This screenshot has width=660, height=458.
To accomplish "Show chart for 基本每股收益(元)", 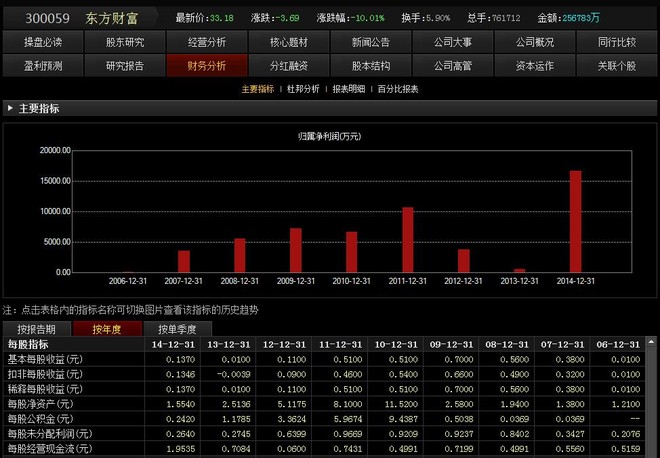I will coord(45,359).
